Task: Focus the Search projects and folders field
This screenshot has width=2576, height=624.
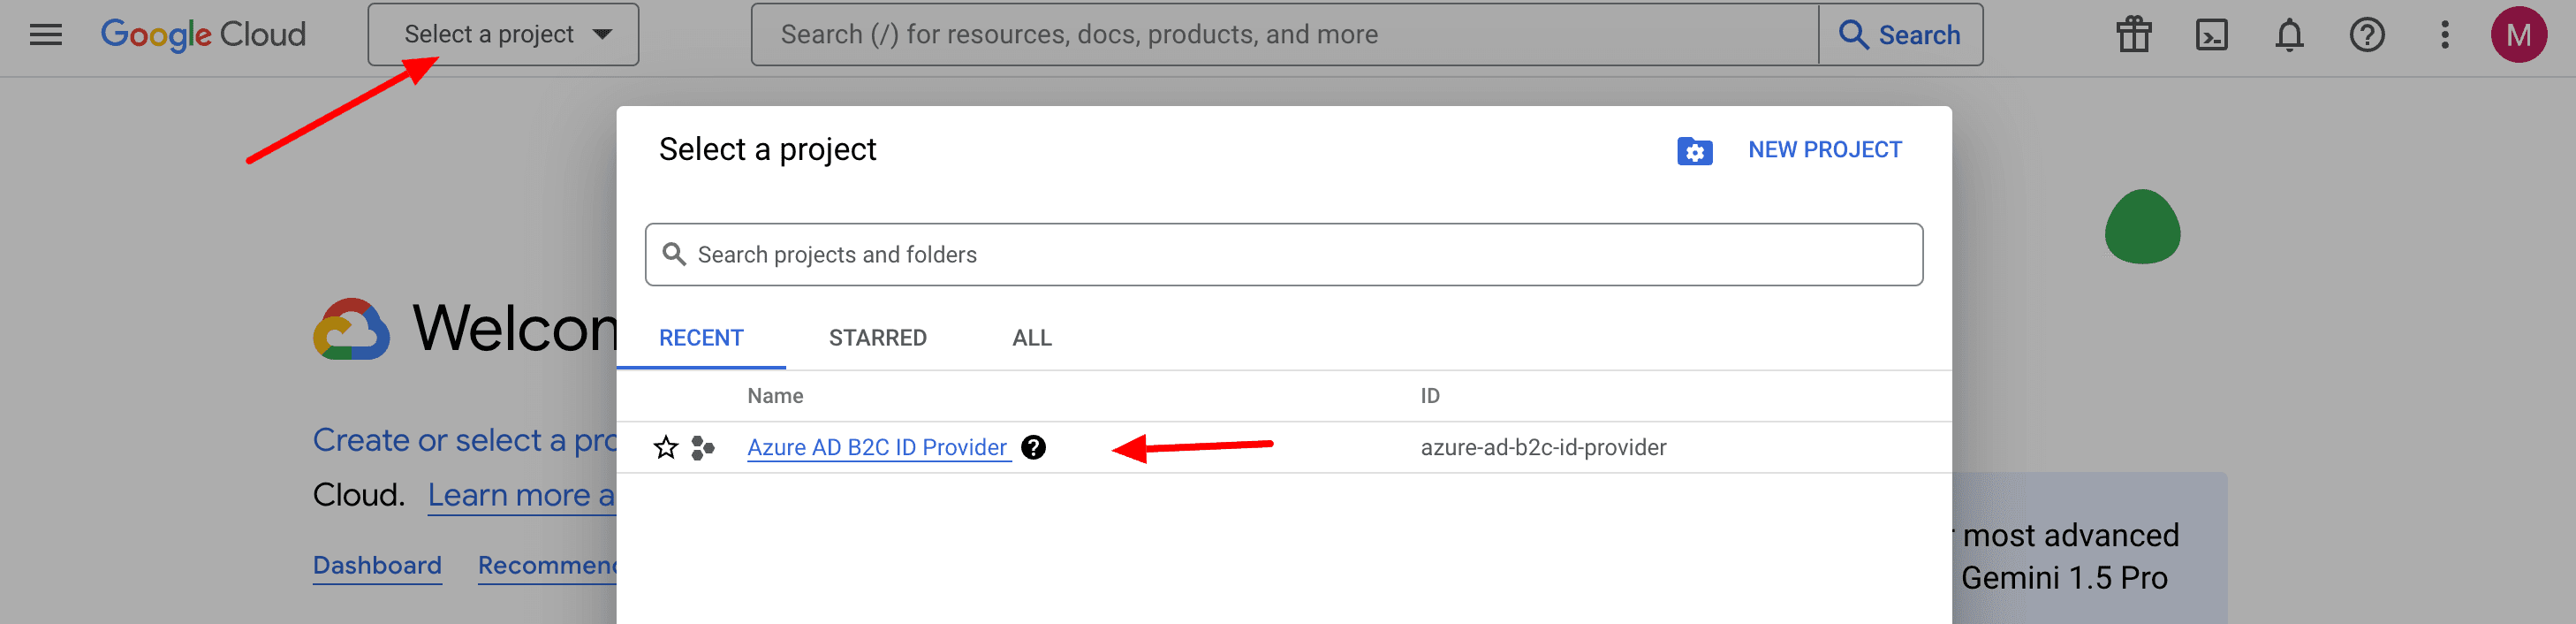Action: tap(1283, 255)
